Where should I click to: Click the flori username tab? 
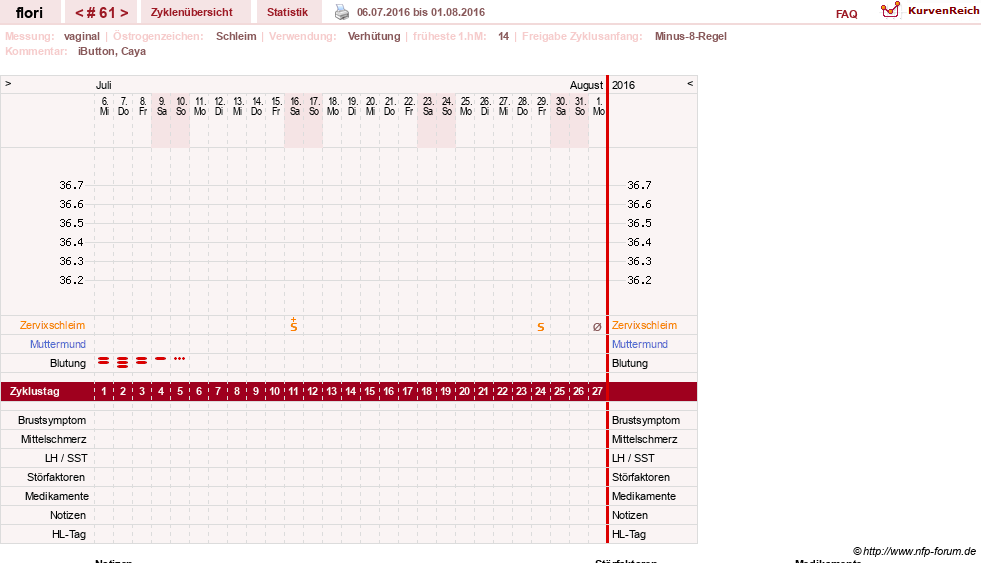pyautogui.click(x=29, y=13)
